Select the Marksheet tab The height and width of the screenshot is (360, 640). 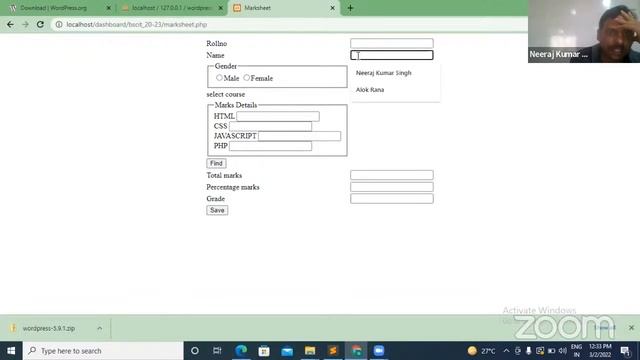pos(284,8)
